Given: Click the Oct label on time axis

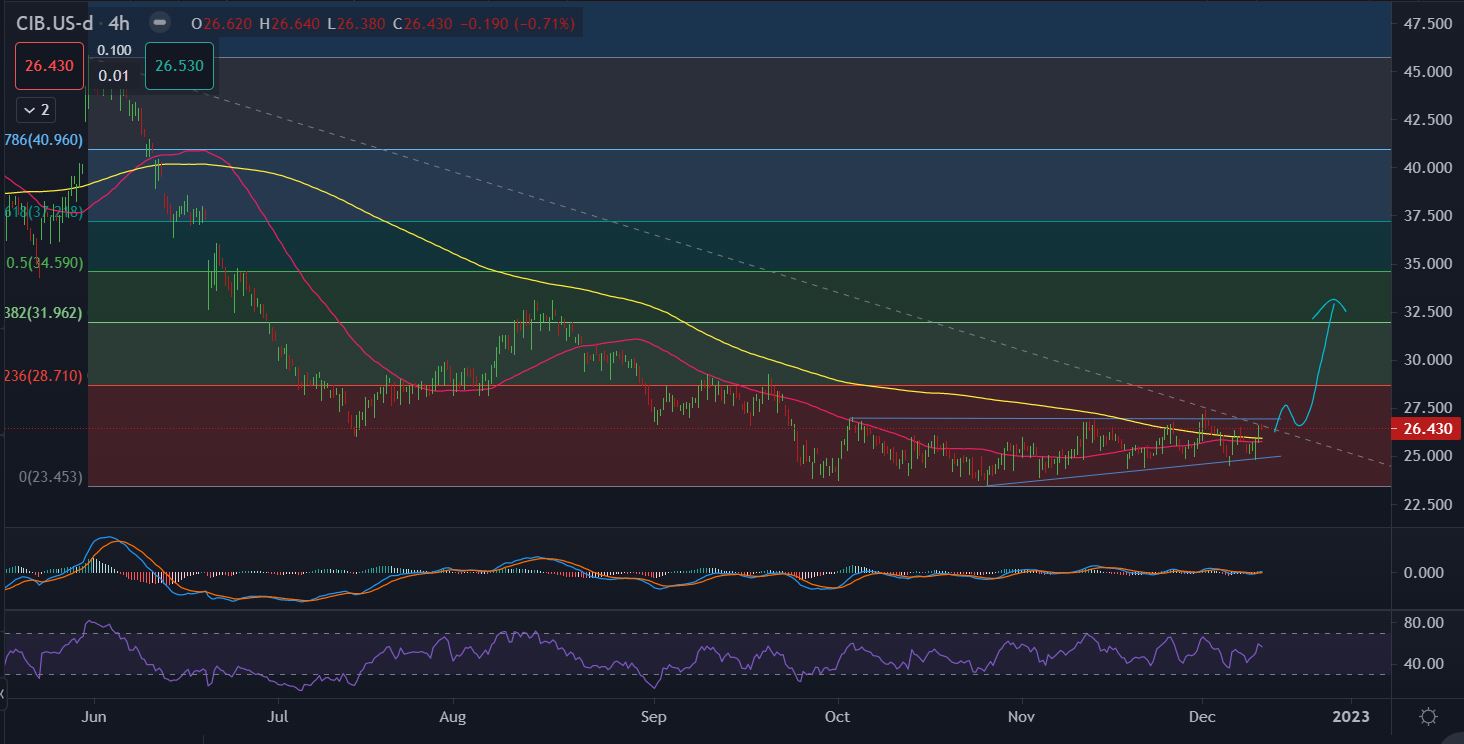Looking at the screenshot, I should [836, 717].
